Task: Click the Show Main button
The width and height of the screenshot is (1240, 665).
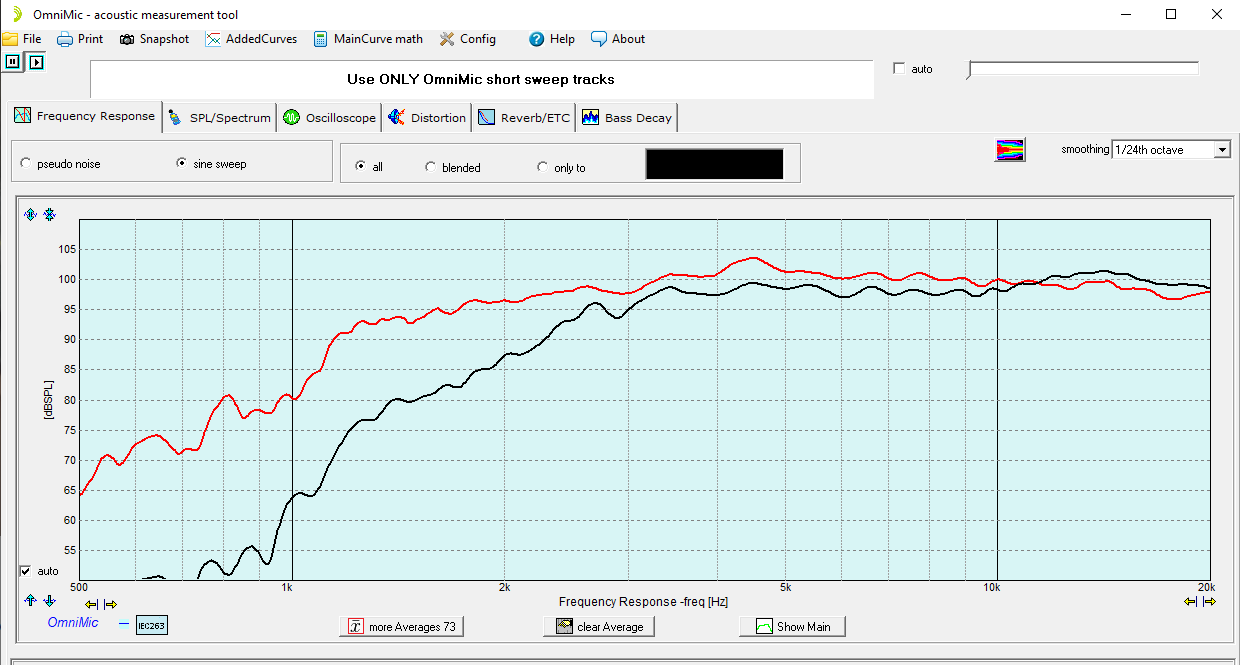Action: pos(792,627)
